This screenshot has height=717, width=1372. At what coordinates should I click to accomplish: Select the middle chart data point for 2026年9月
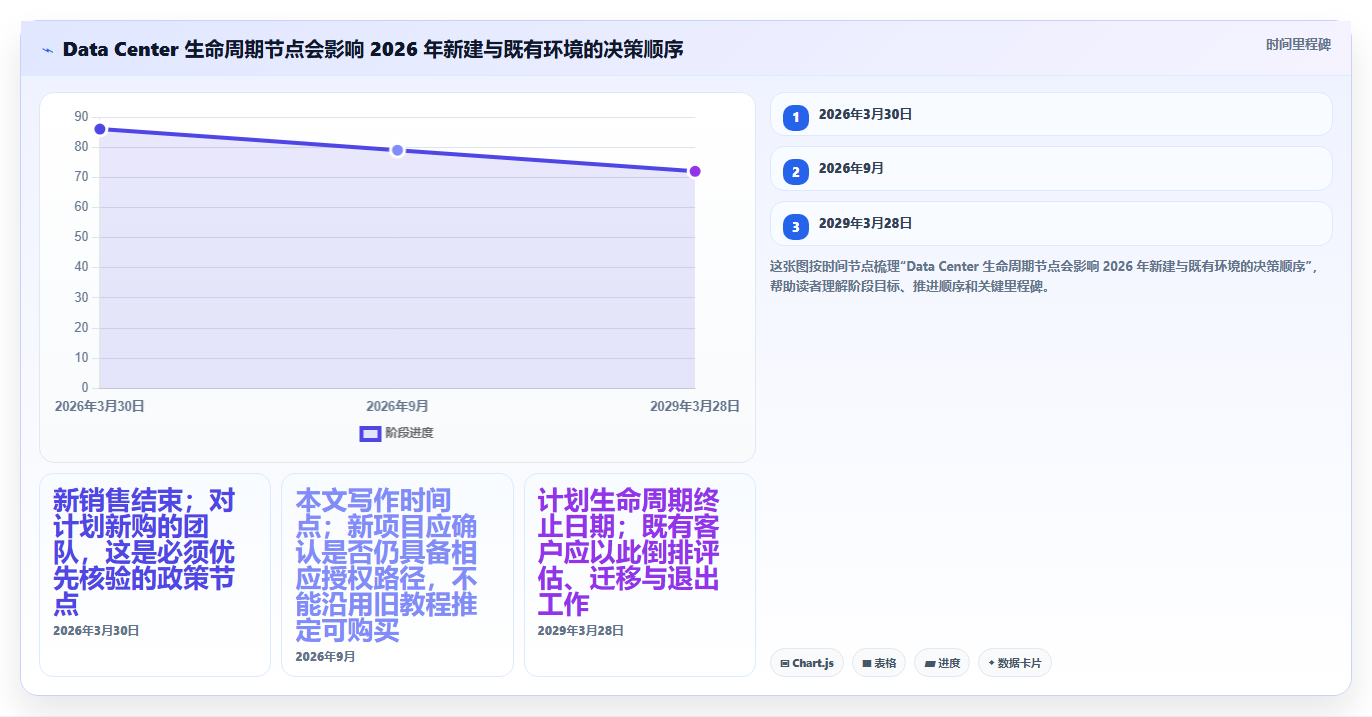pos(397,150)
